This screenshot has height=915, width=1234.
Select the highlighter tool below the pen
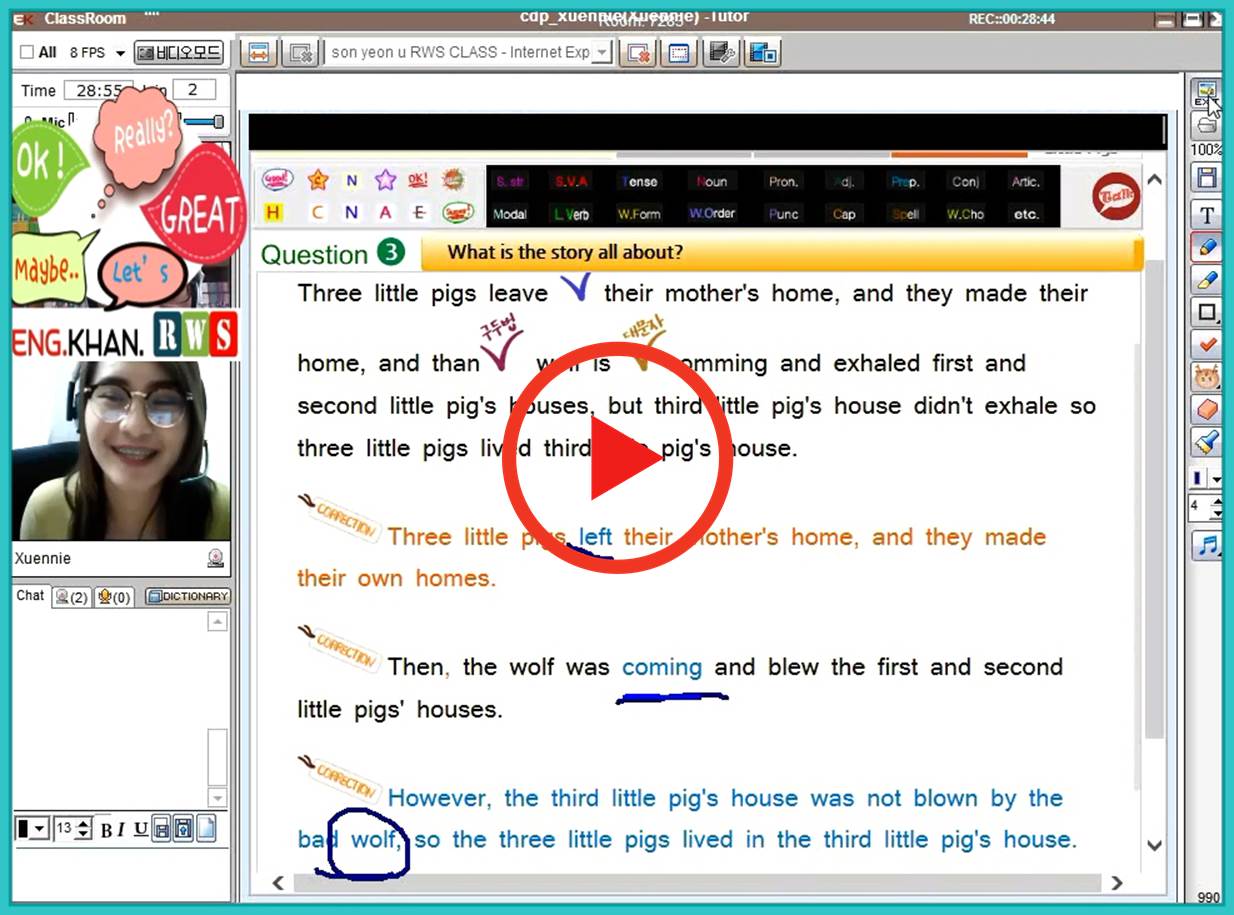[1207, 280]
